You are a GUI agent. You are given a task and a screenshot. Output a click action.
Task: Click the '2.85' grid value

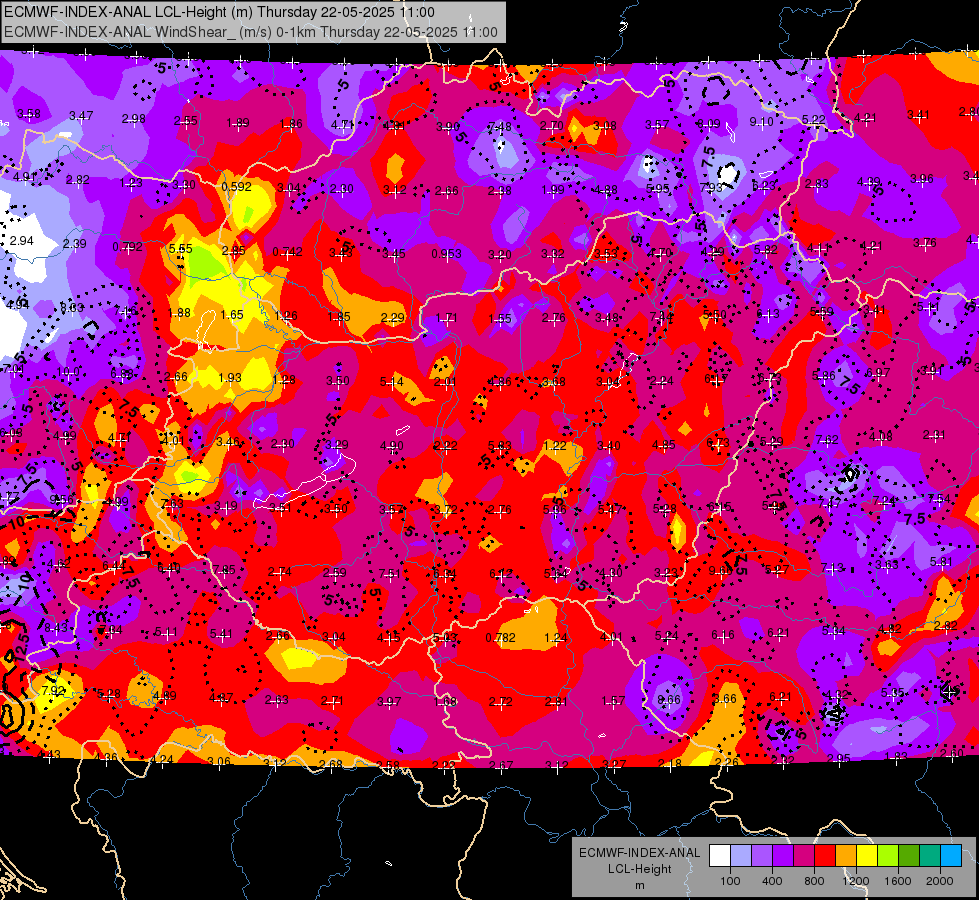(x=234, y=250)
